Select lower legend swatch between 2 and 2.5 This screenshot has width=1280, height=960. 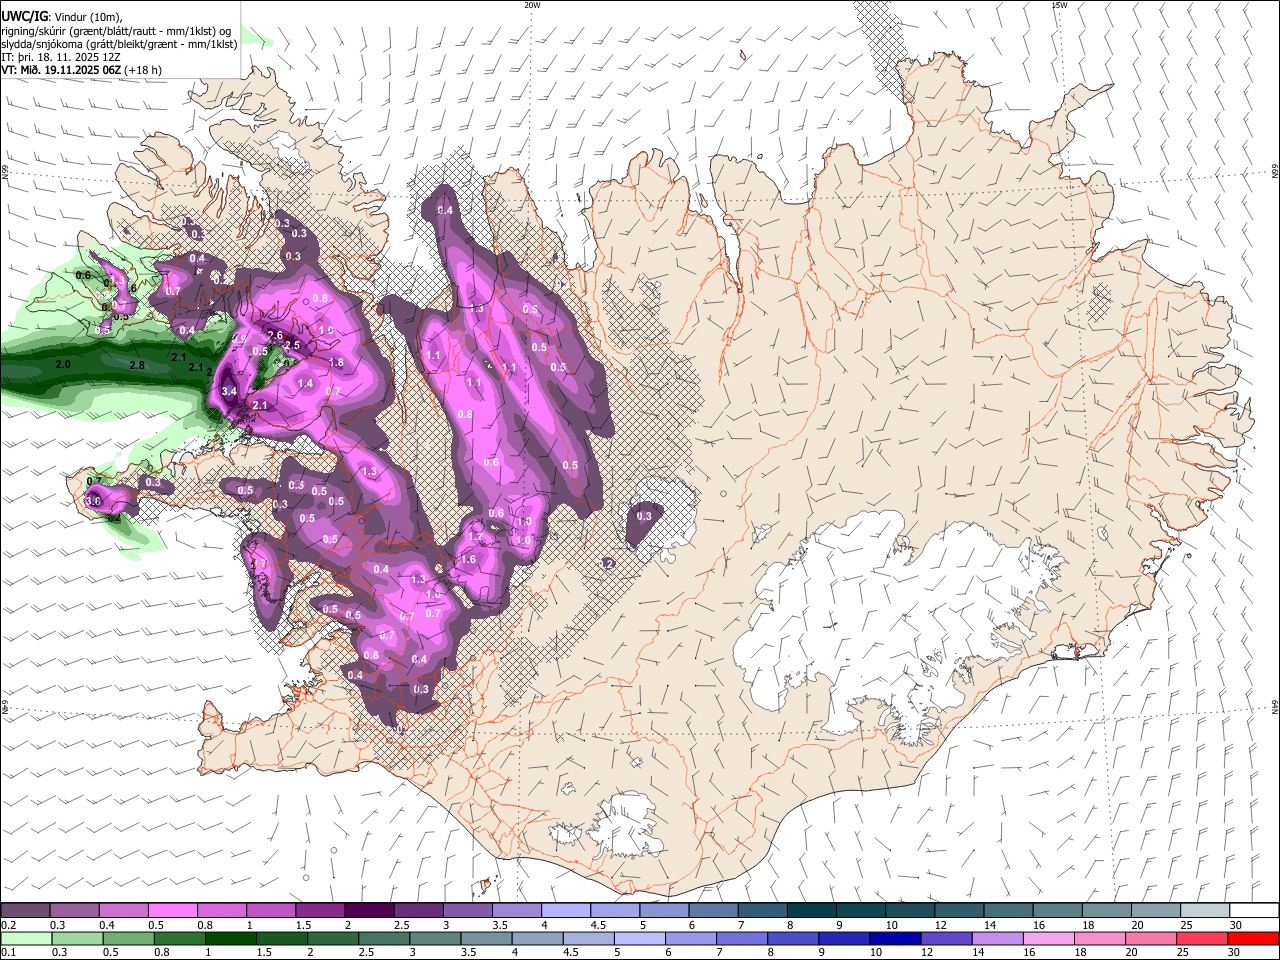point(332,938)
